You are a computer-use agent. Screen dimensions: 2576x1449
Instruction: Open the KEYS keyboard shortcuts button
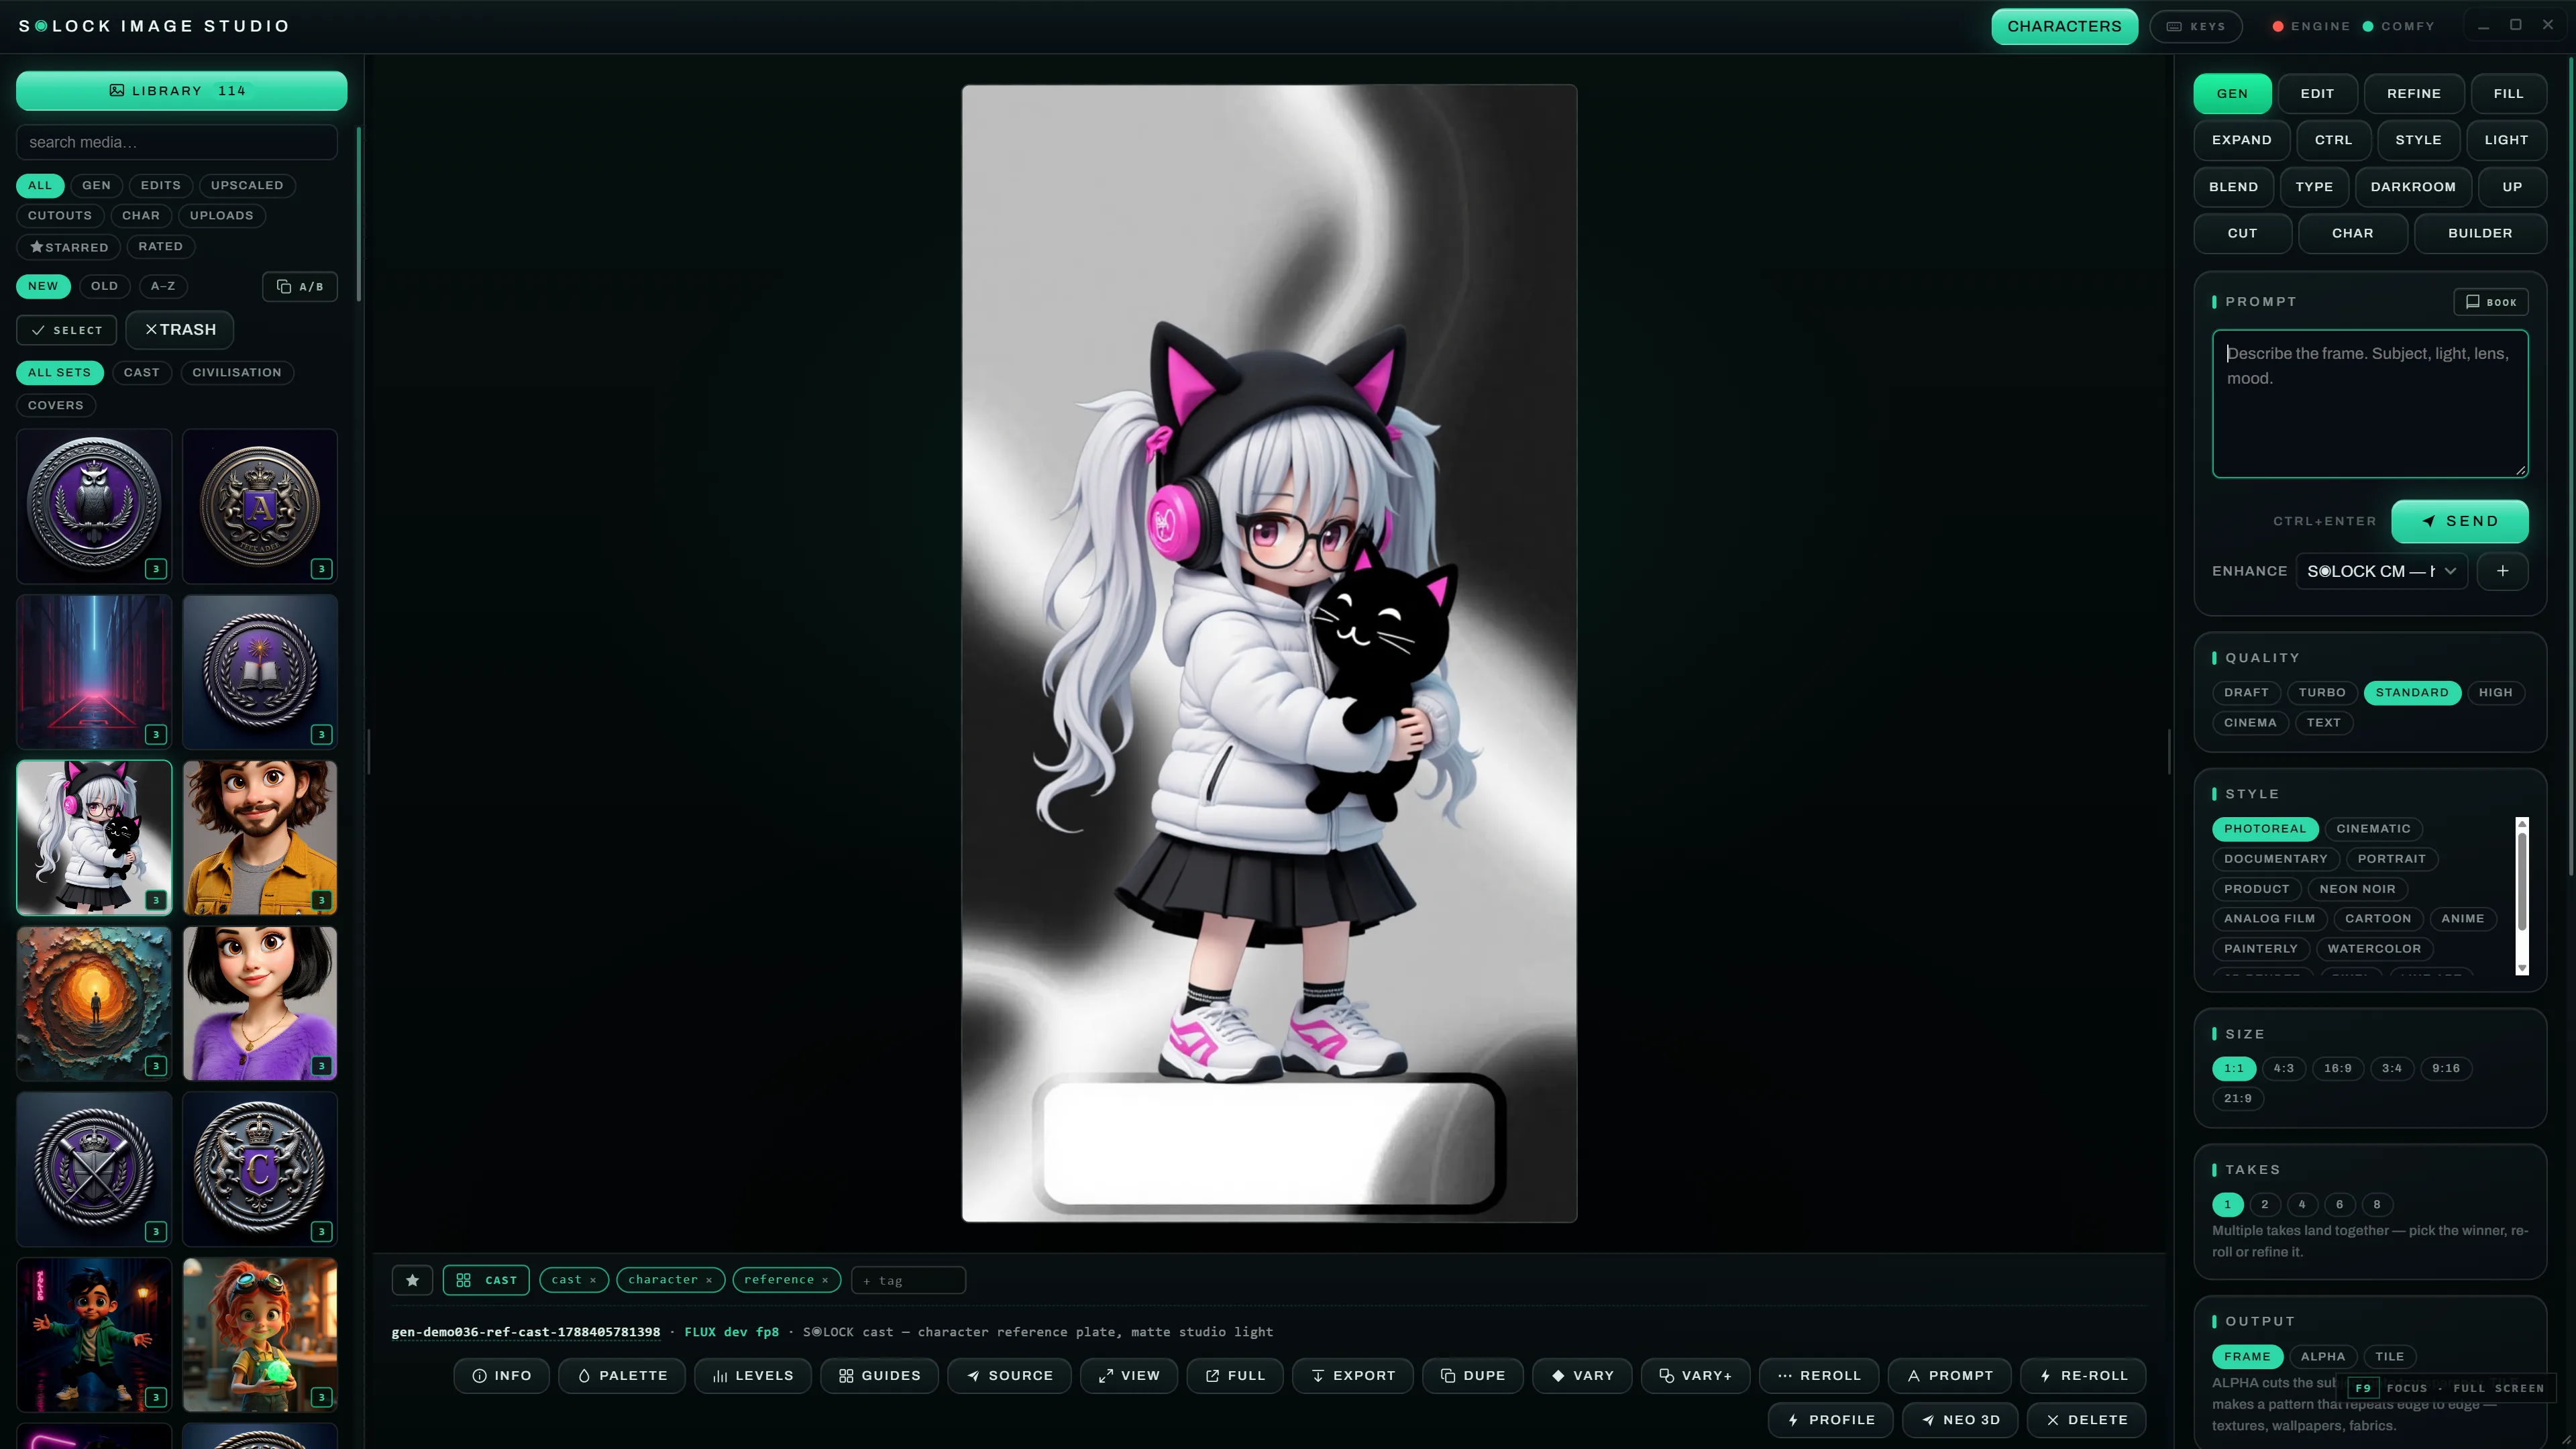tap(2196, 26)
